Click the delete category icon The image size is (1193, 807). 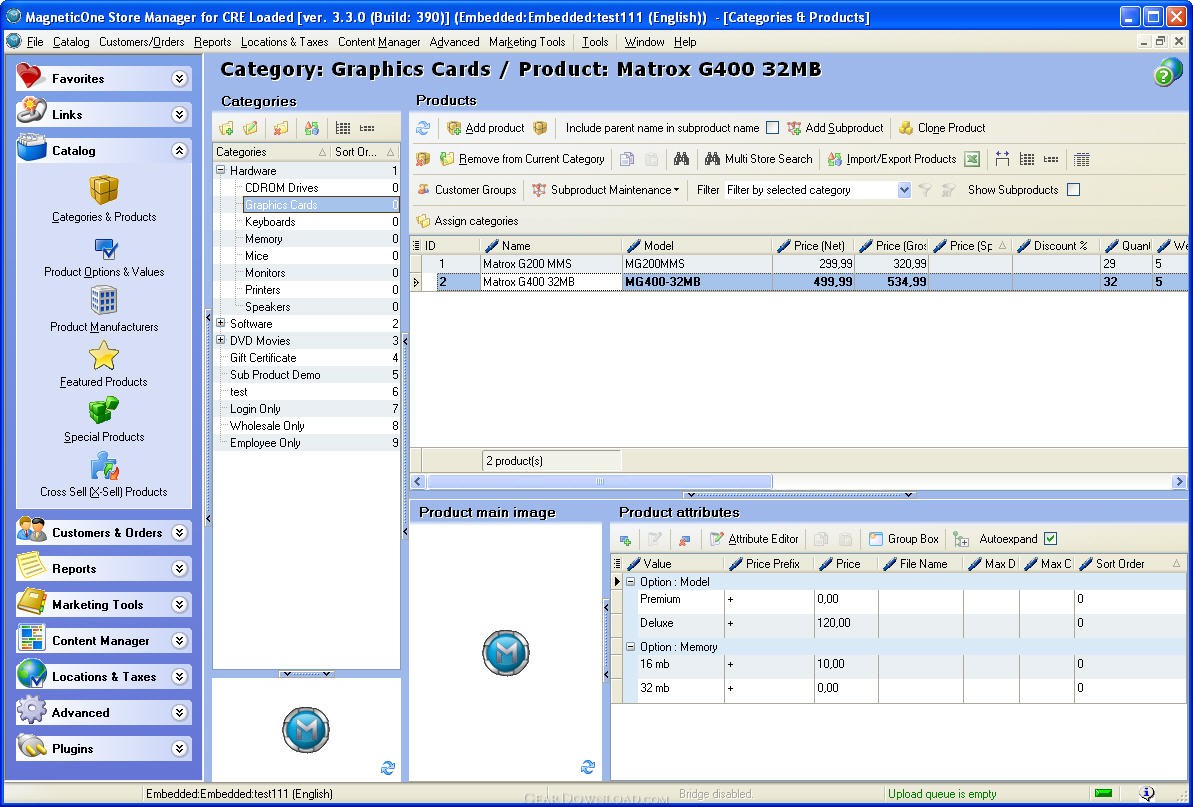[x=281, y=128]
